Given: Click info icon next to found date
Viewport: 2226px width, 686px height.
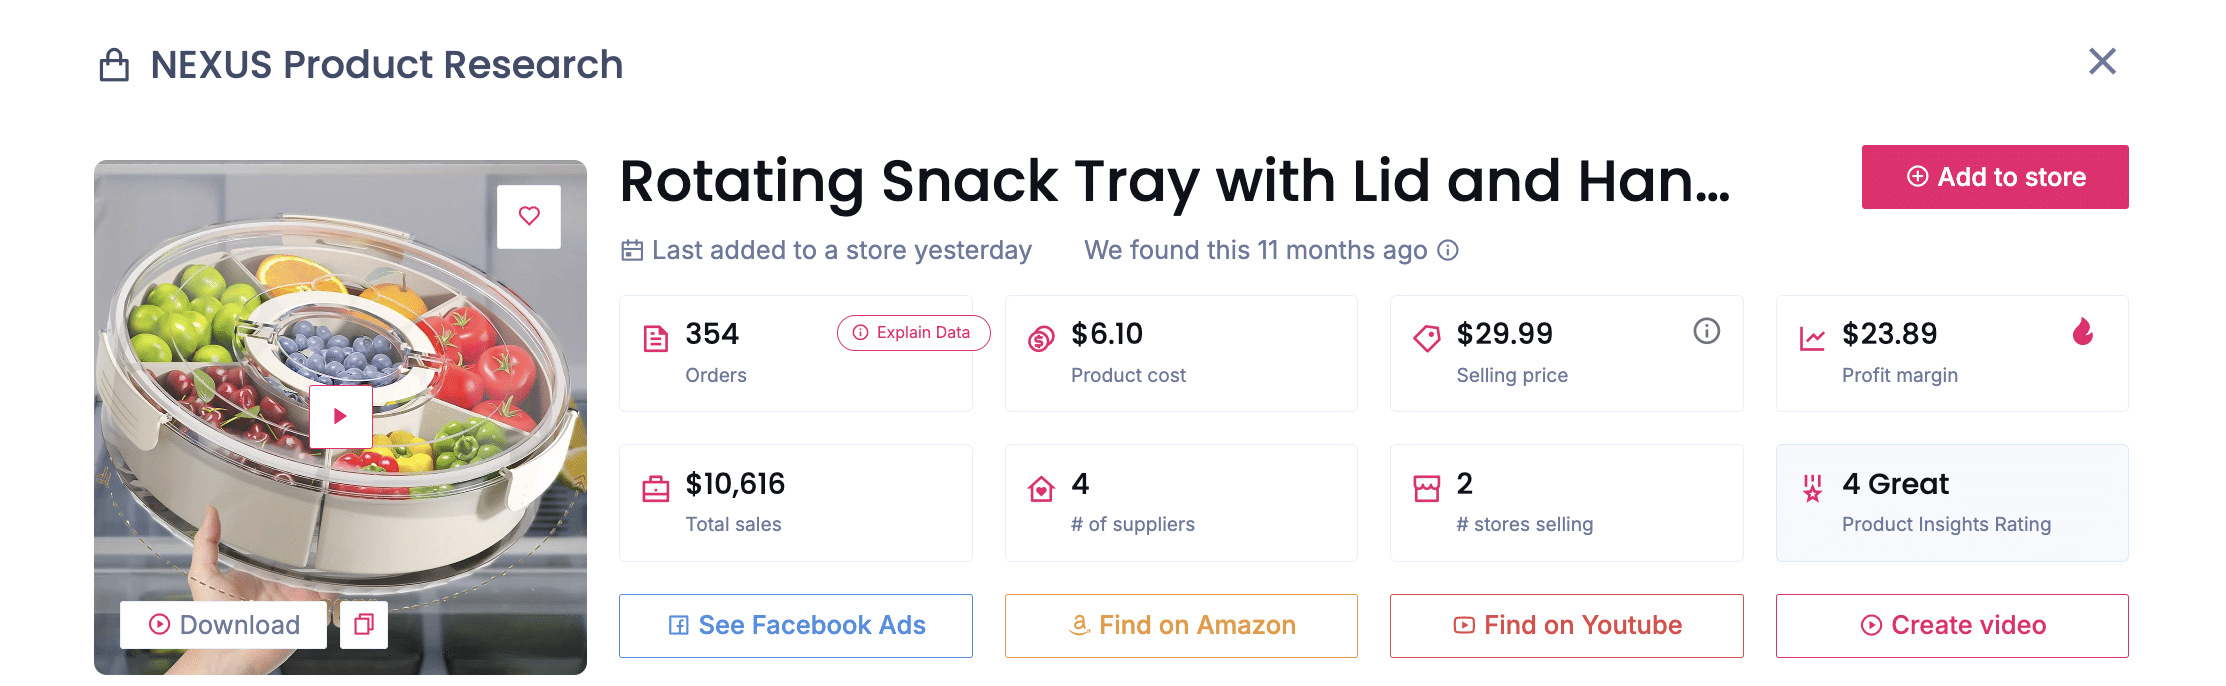Looking at the screenshot, I should pos(1448,250).
